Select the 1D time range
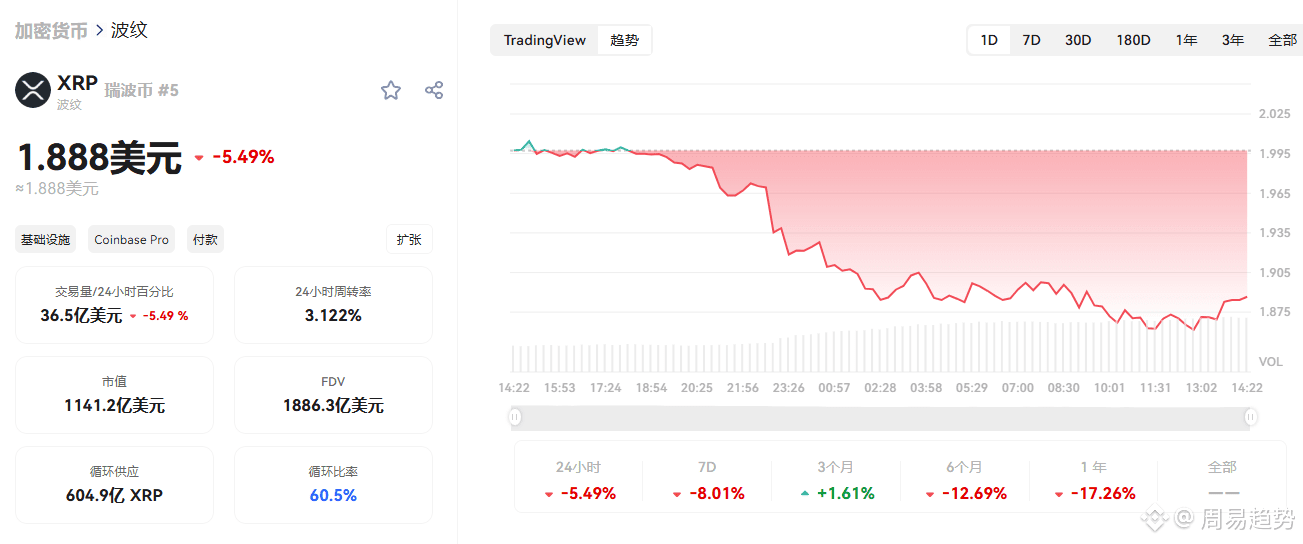Viewport: 1303px width, 544px height. pyautogui.click(x=989, y=40)
